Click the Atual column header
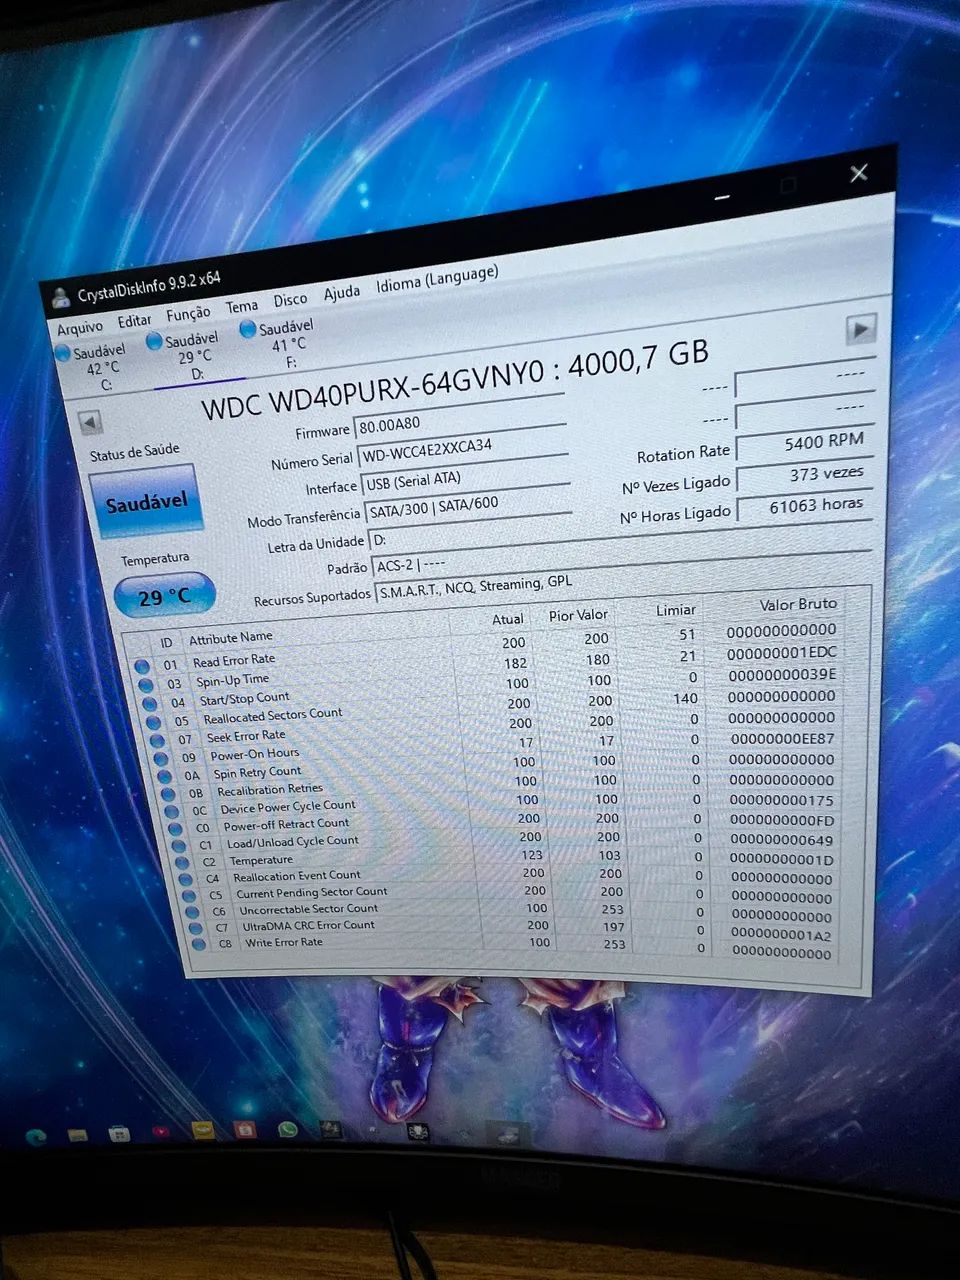This screenshot has width=960, height=1280. coord(508,619)
